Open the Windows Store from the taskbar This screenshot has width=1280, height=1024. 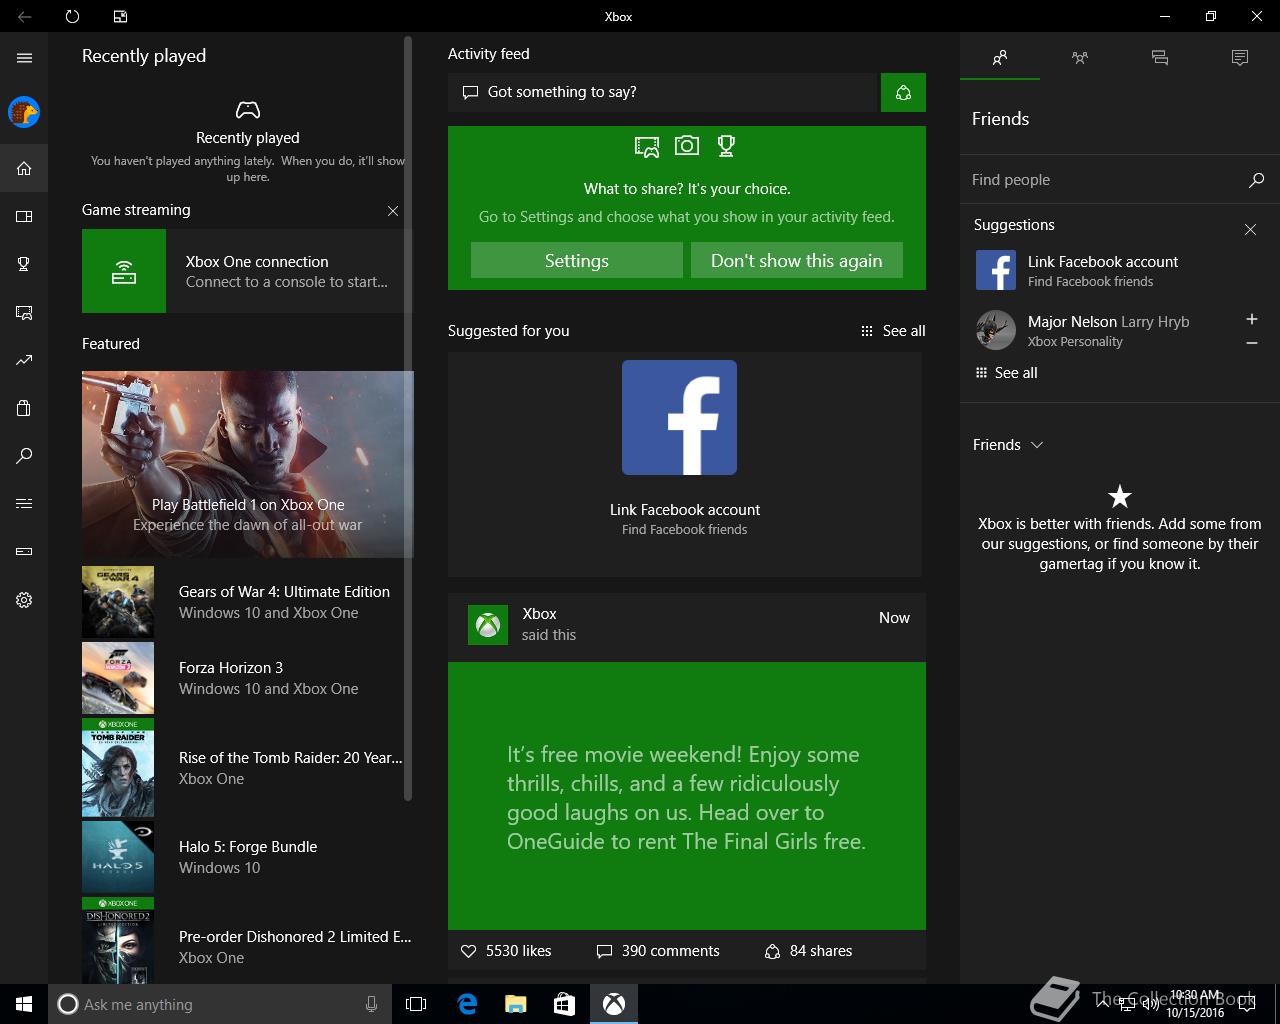click(x=564, y=1004)
